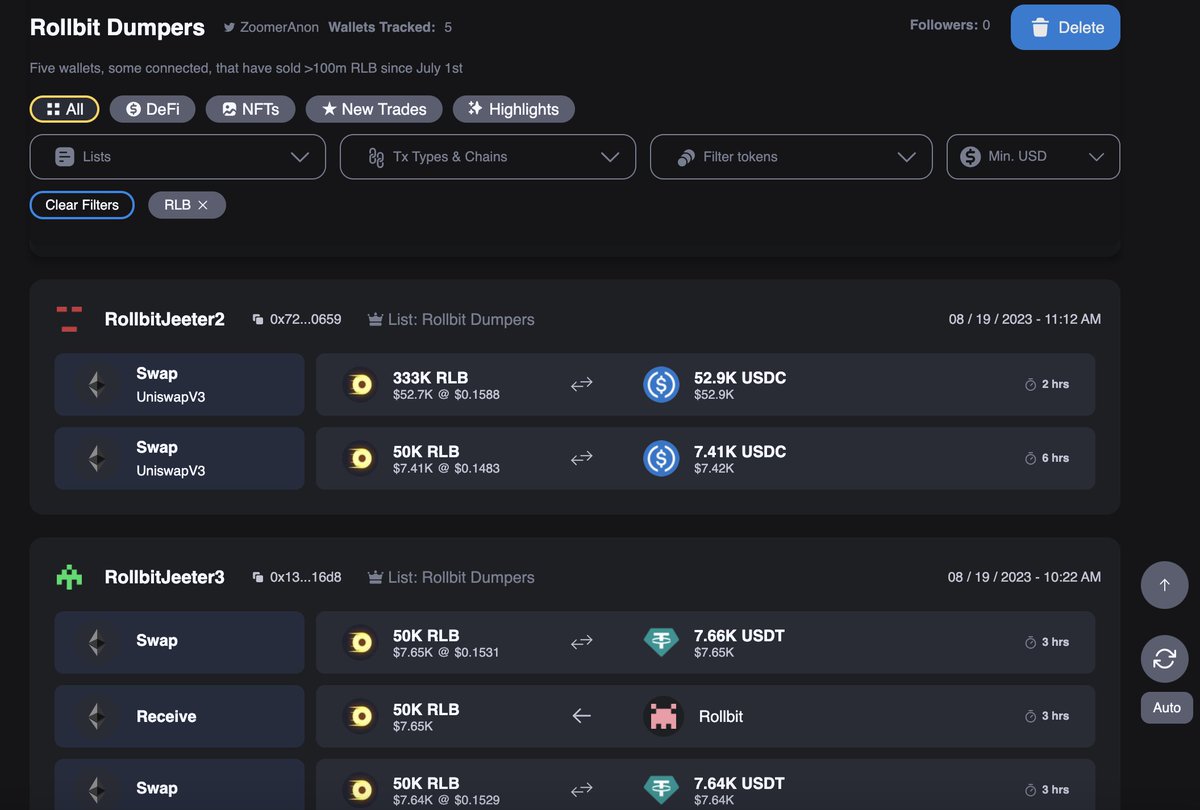
Task: Click RLB token icon beside $7.41K @ $0.1483
Action: (359, 458)
